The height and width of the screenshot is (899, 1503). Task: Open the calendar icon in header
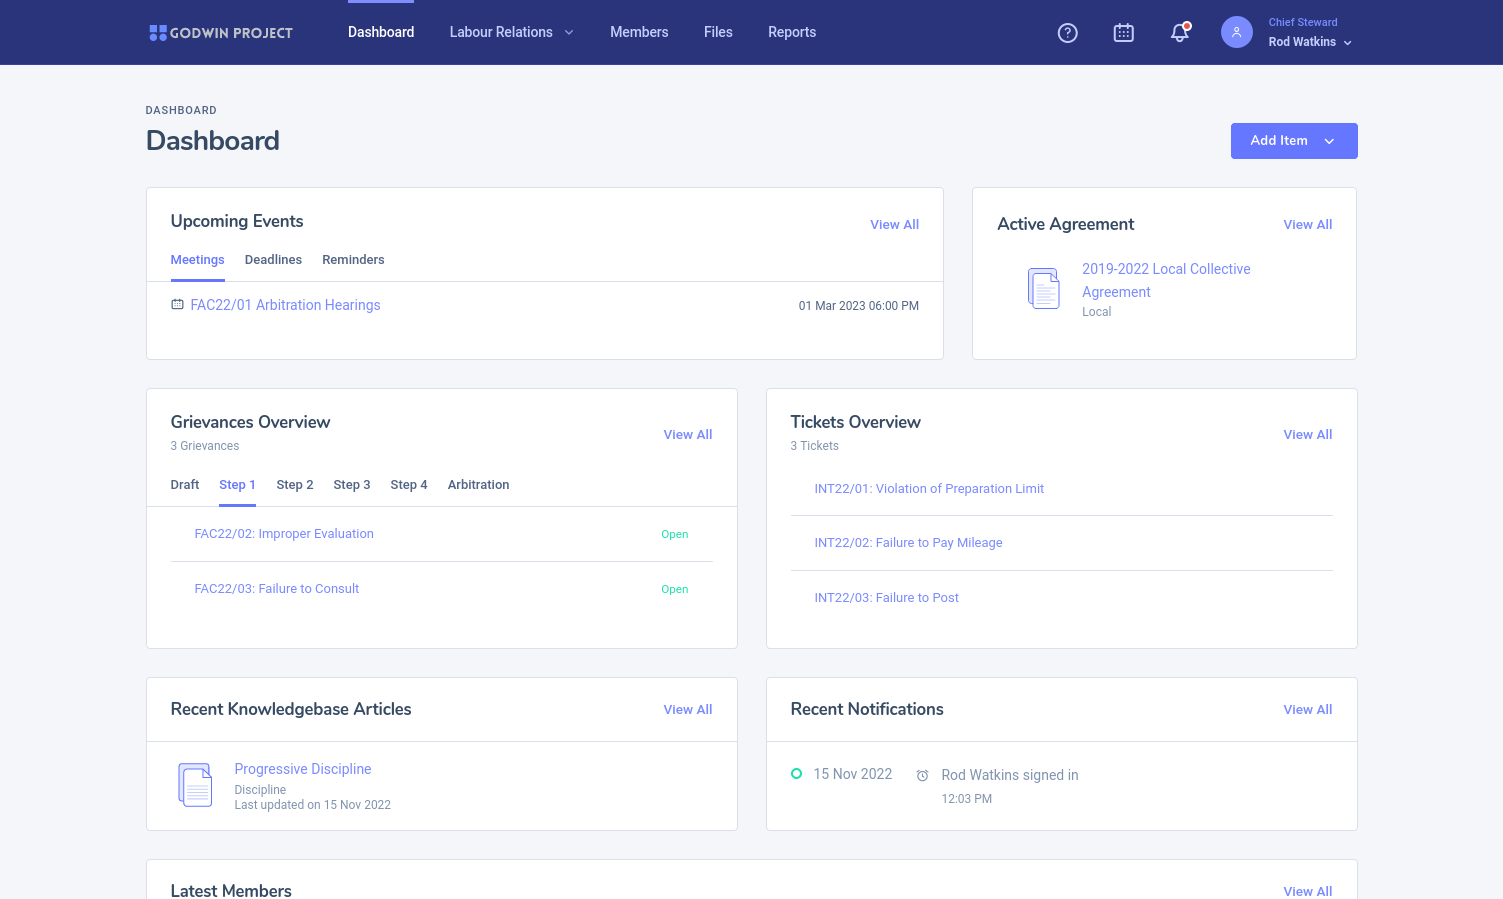coord(1123,33)
